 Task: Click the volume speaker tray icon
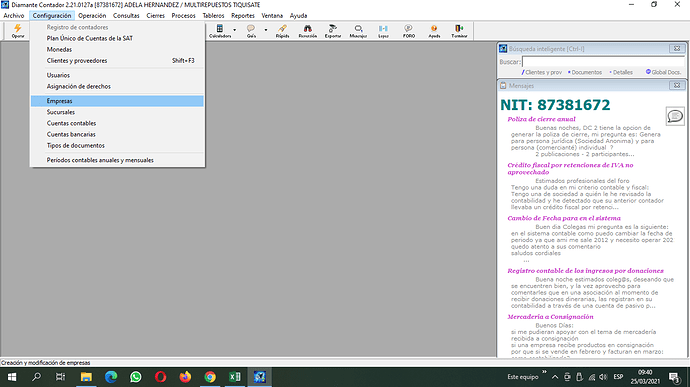pyautogui.click(x=603, y=377)
